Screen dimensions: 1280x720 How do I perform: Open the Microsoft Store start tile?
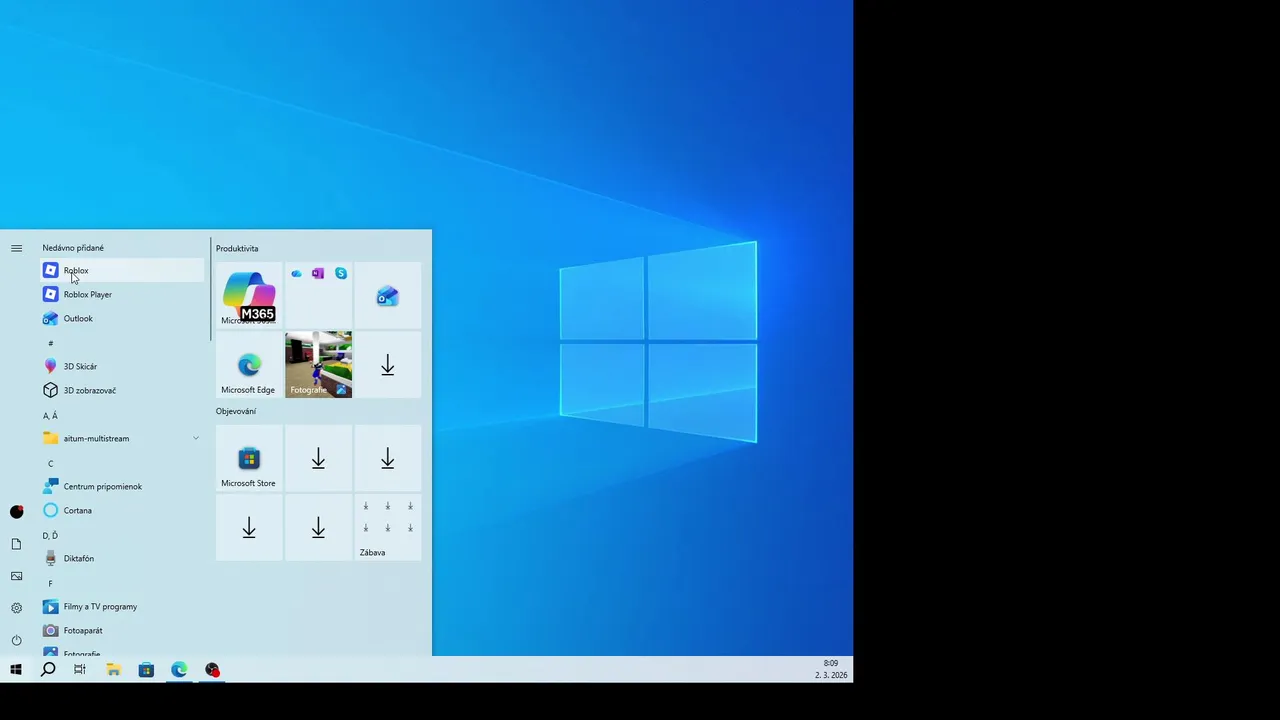pyautogui.click(x=249, y=457)
